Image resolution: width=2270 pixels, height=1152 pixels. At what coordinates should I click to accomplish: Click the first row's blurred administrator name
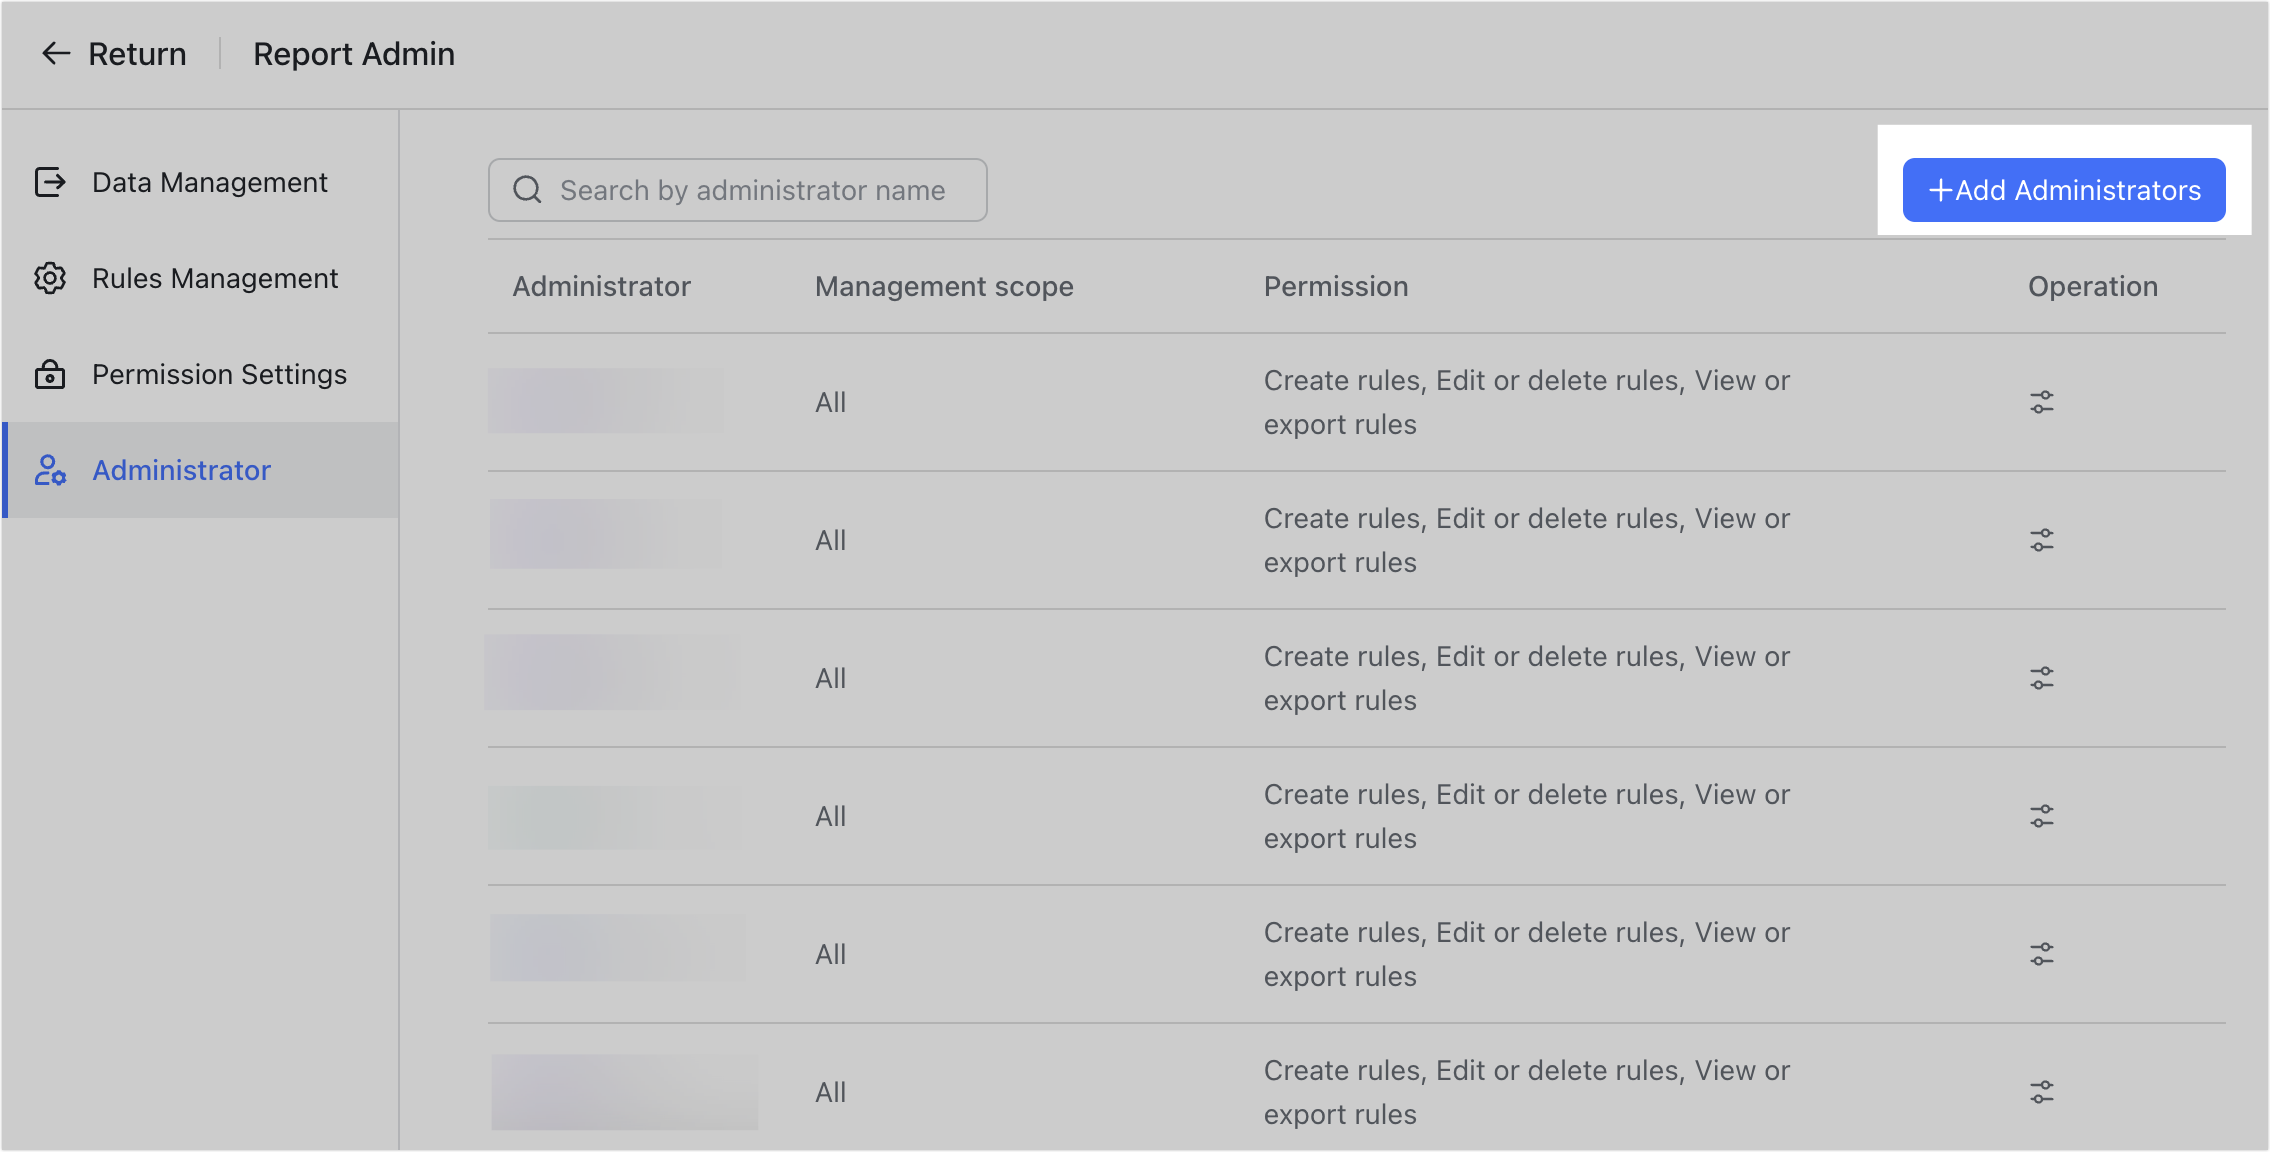click(606, 401)
